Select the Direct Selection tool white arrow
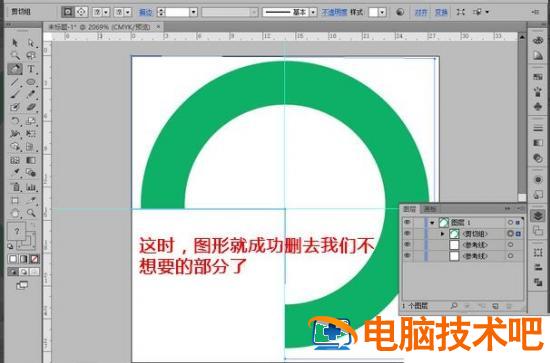Image resolution: width=550 pixels, height=363 pixels. [x=31, y=43]
